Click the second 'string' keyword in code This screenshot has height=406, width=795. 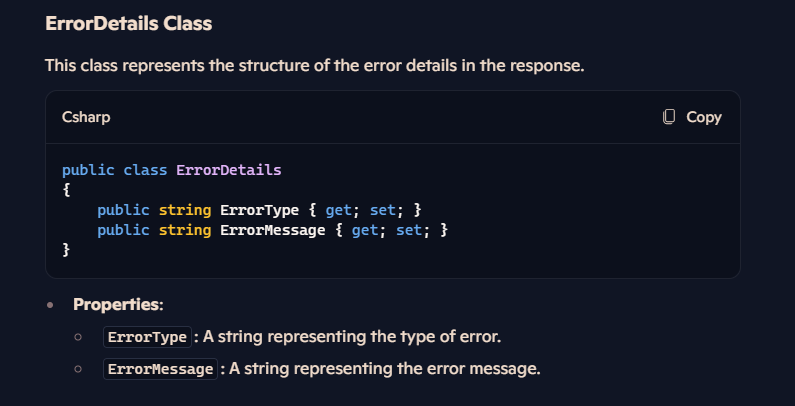click(185, 230)
